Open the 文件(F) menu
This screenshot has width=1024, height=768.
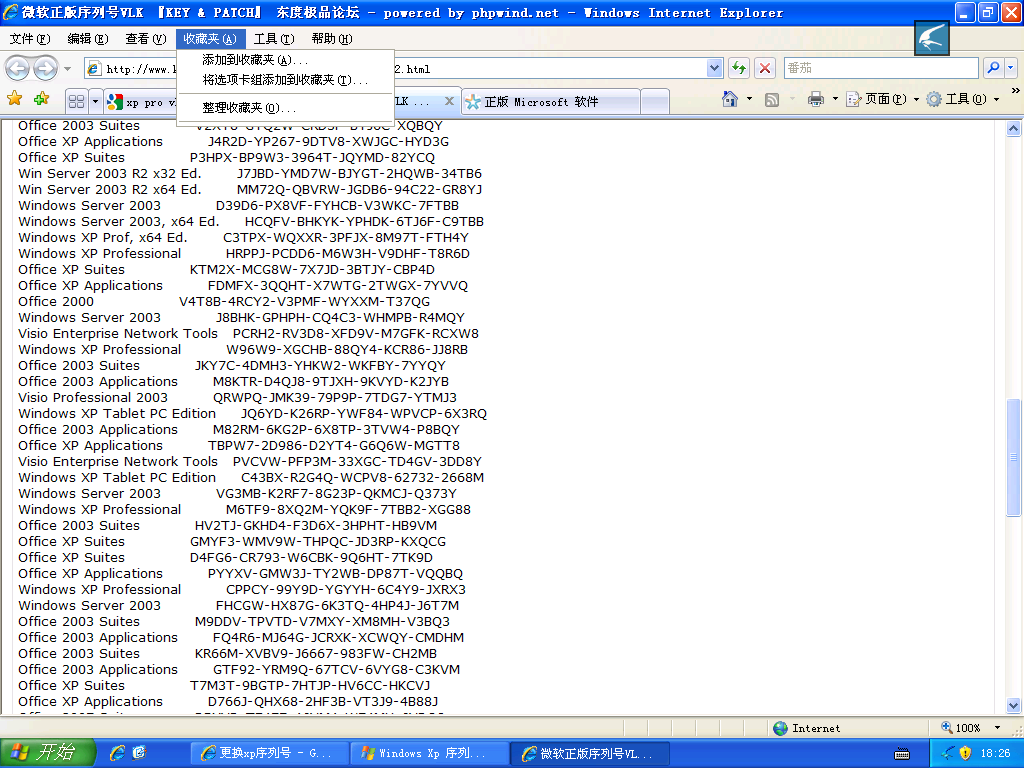coord(30,39)
